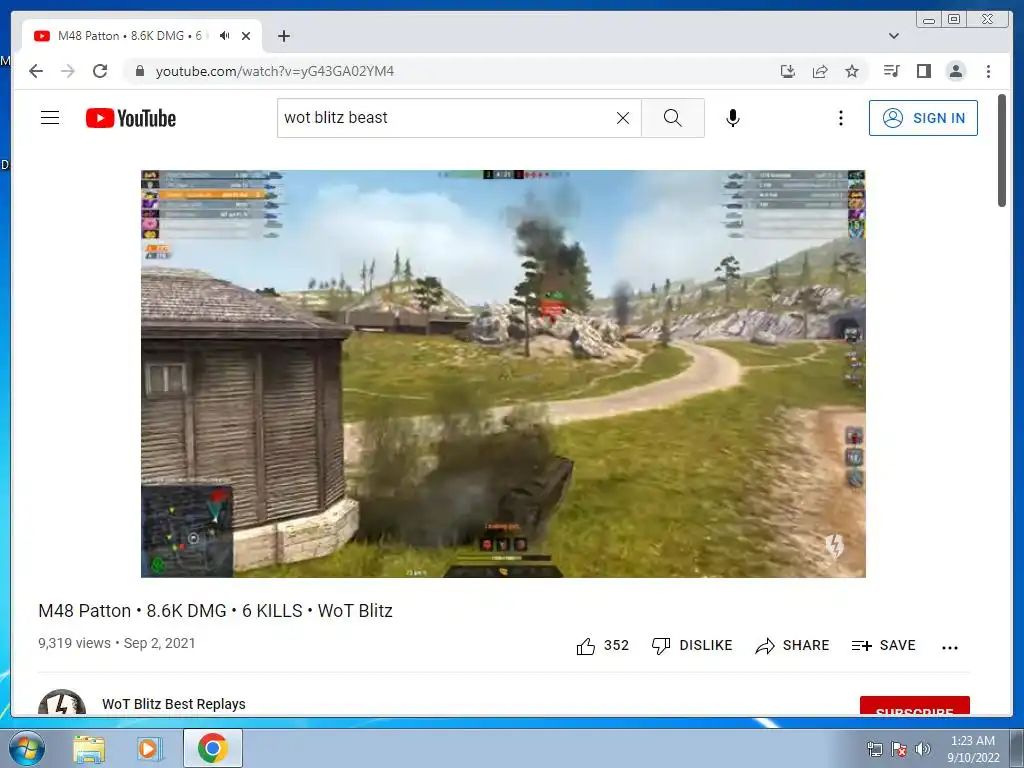Viewport: 1024px width, 768px height.
Task: Start voice search with the microphone
Action: [x=733, y=118]
